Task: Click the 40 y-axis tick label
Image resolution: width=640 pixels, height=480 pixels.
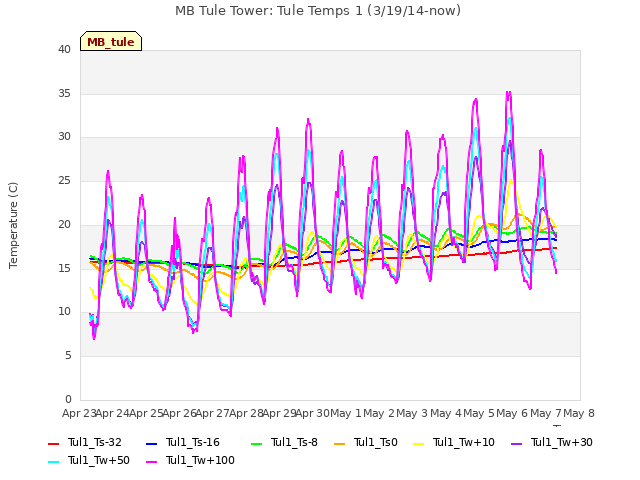Action: [x=64, y=49]
